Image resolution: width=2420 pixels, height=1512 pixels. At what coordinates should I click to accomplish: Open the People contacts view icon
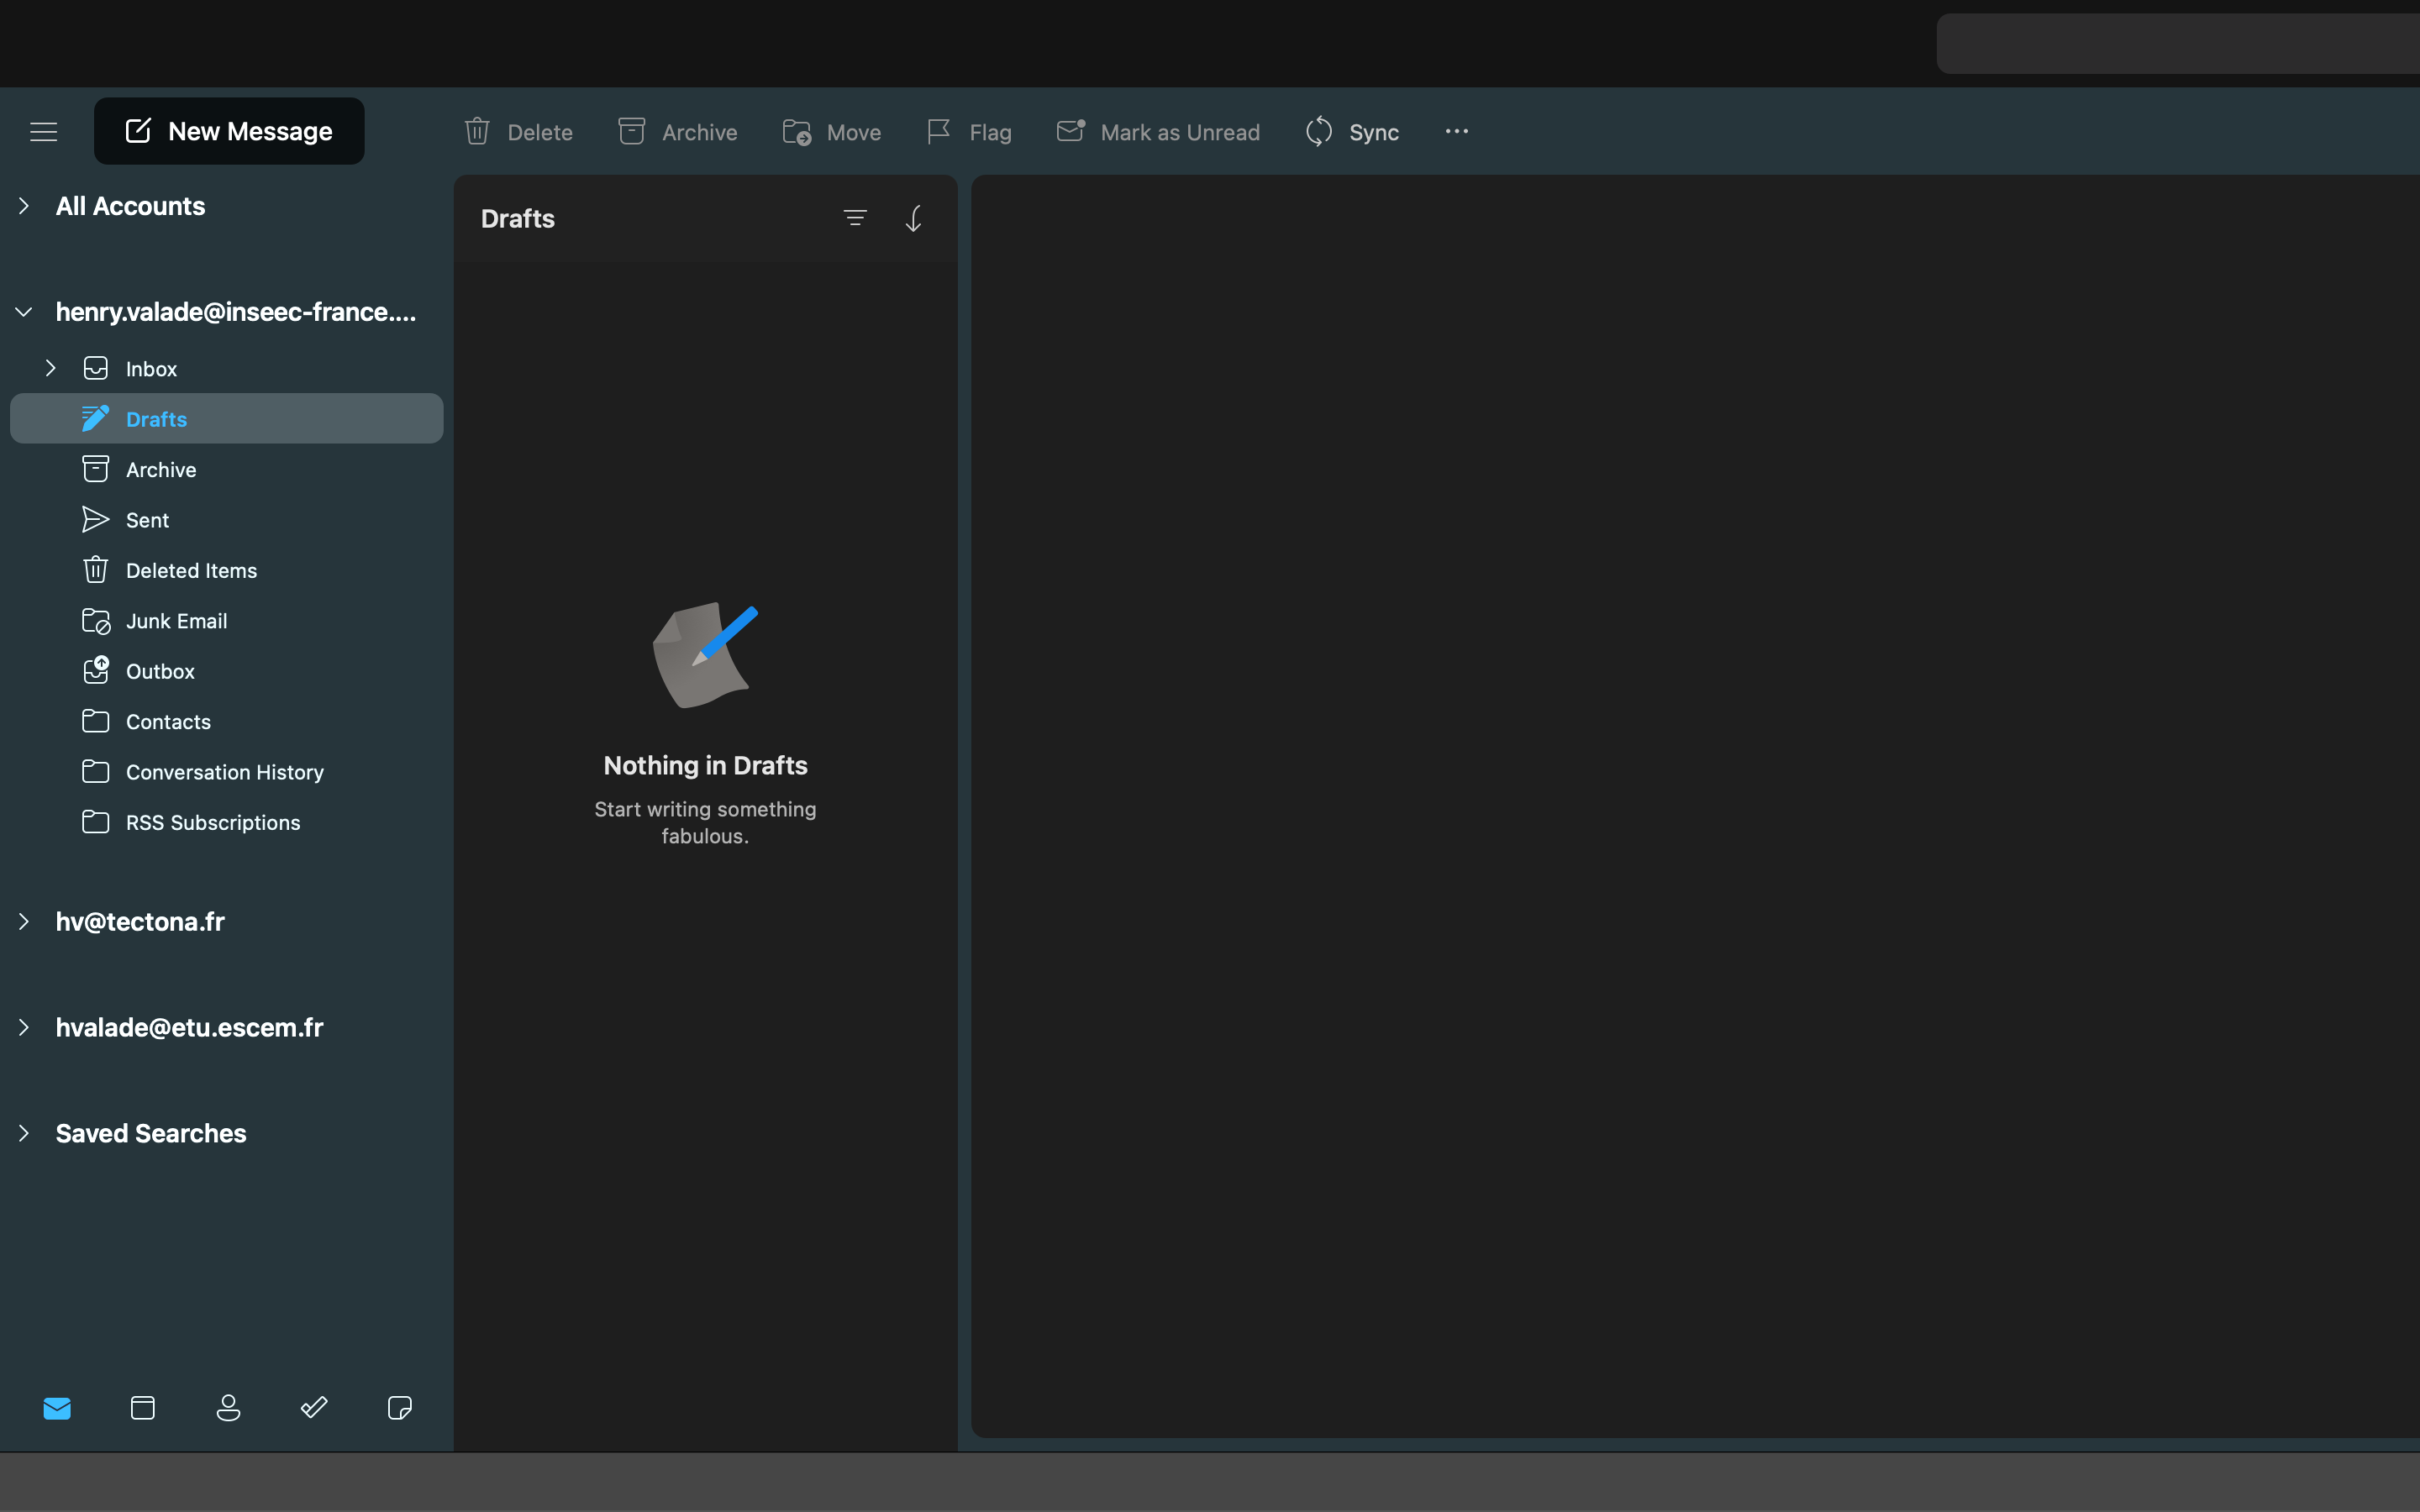[x=228, y=1408]
